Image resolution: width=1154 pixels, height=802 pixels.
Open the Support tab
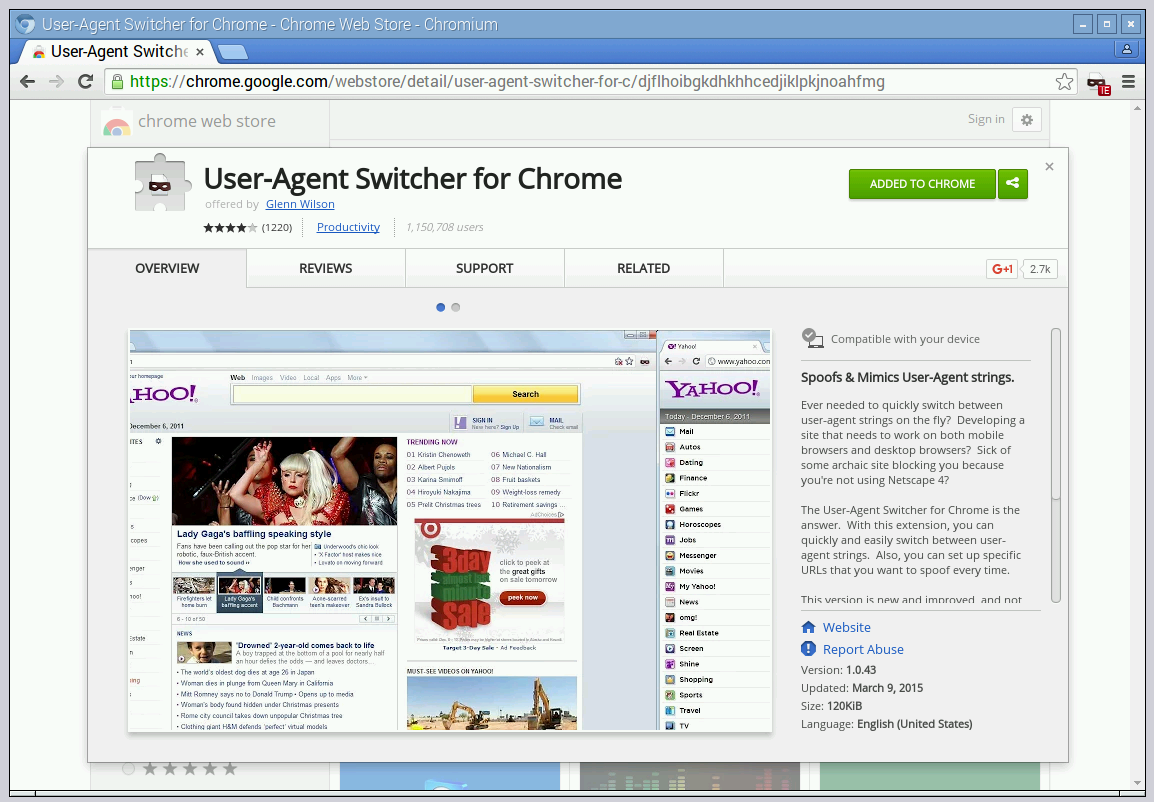point(485,269)
